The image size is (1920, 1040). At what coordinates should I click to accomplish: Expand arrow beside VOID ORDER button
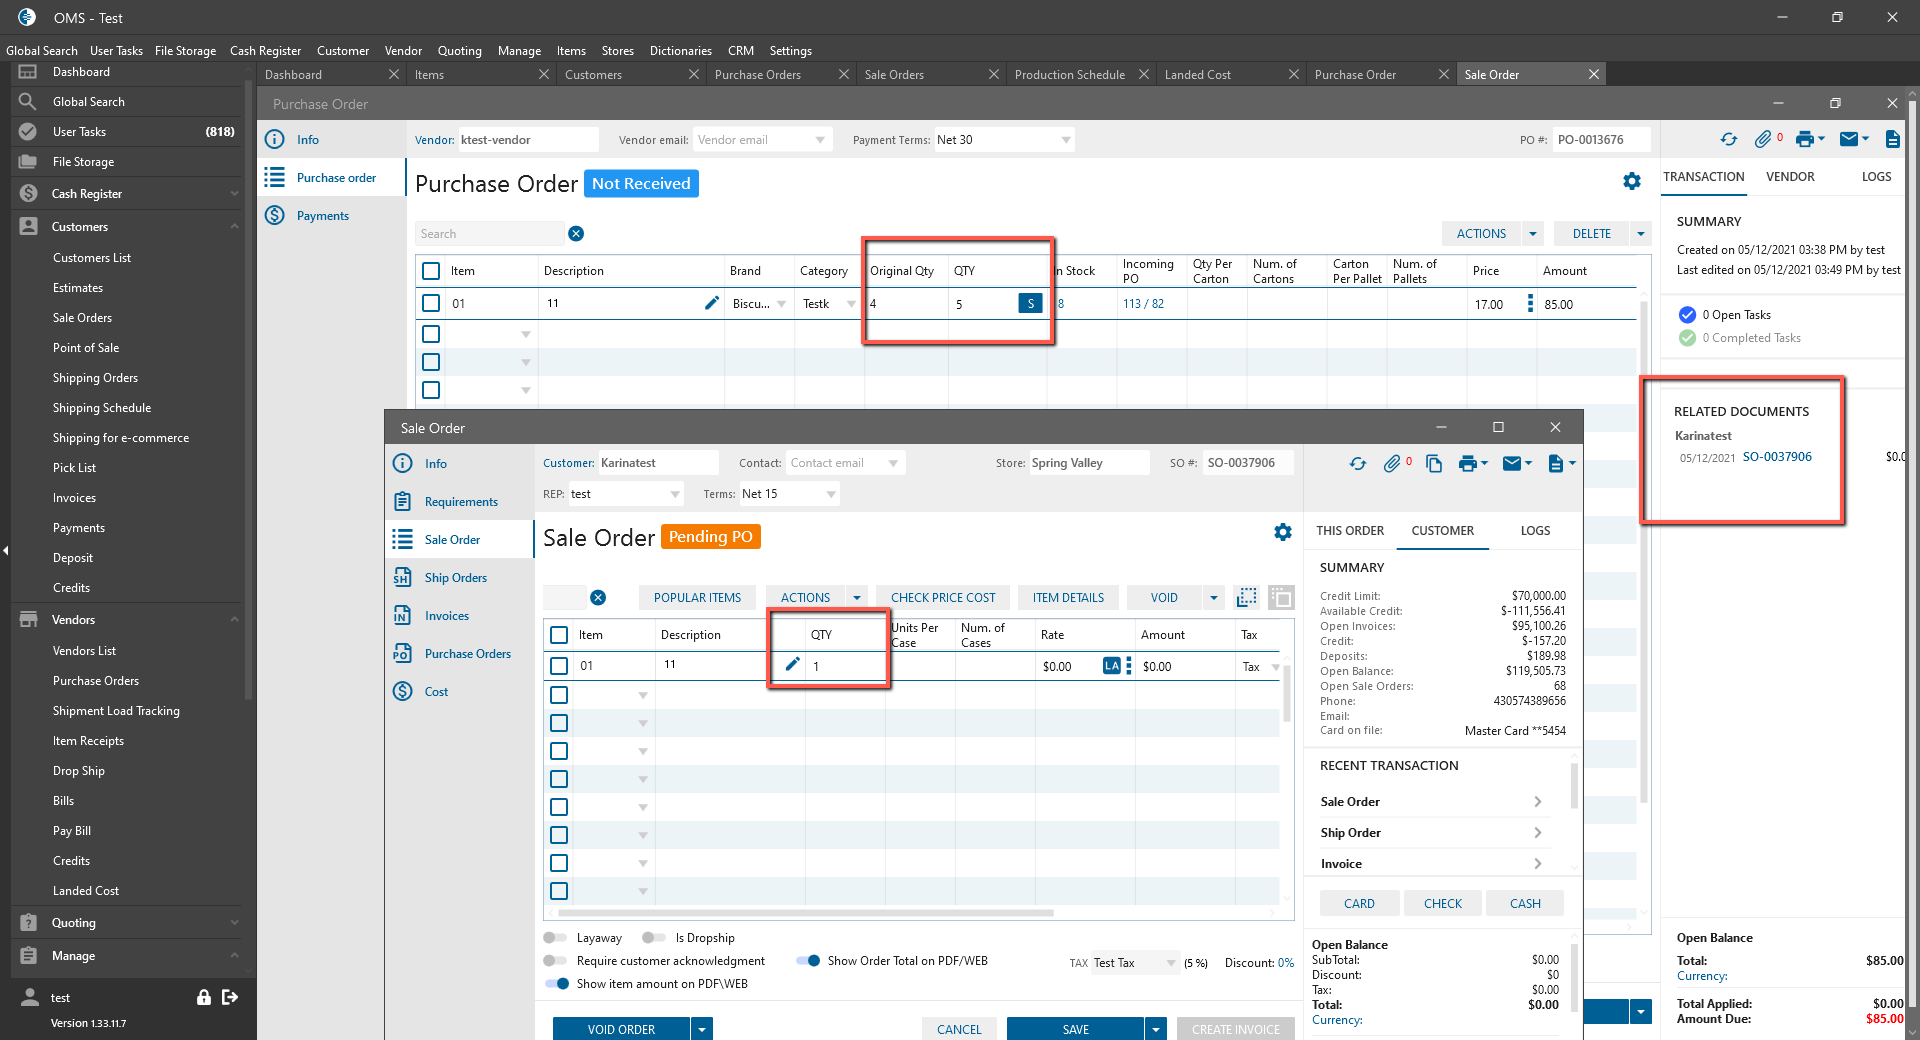click(702, 1029)
